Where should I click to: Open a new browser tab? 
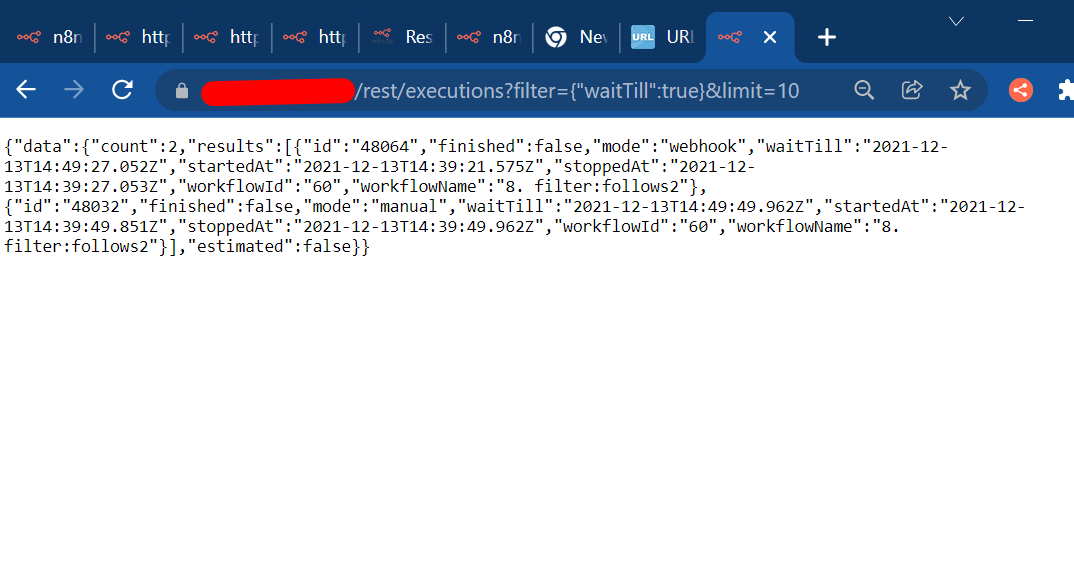point(826,36)
